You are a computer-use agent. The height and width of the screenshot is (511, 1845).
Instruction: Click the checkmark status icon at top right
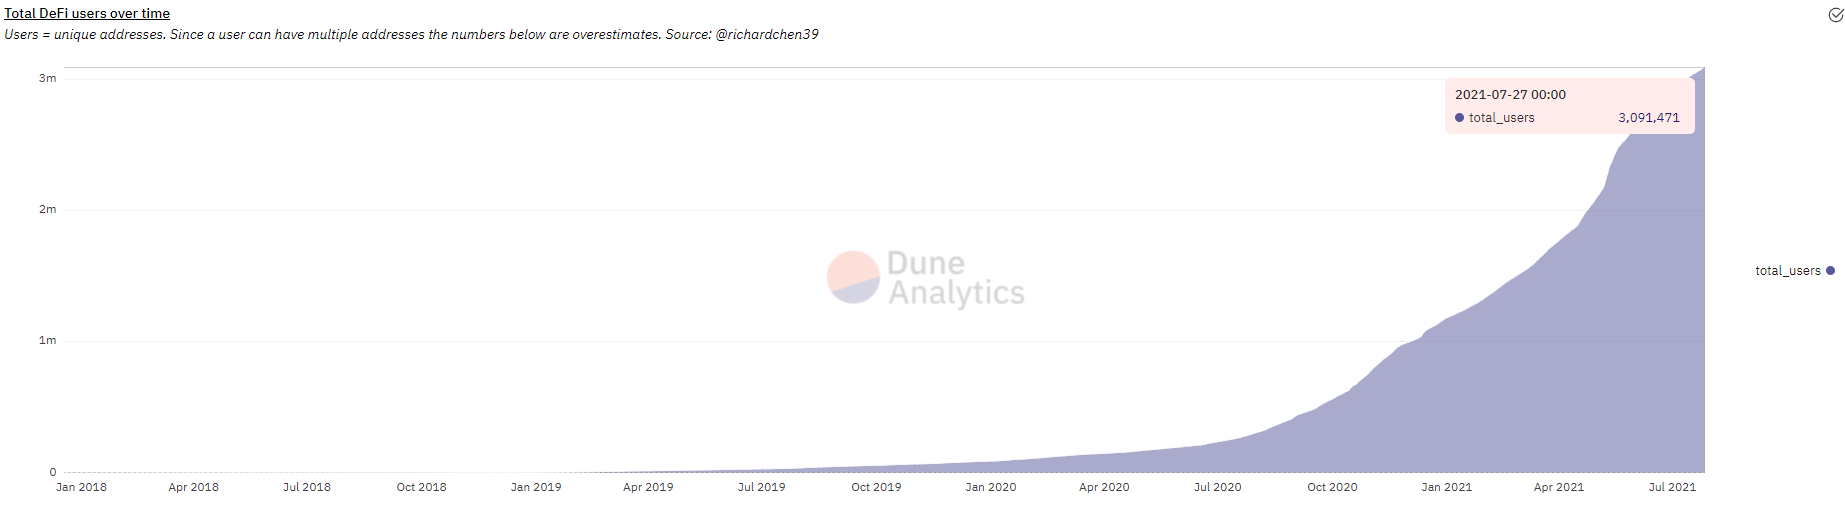point(1836,14)
